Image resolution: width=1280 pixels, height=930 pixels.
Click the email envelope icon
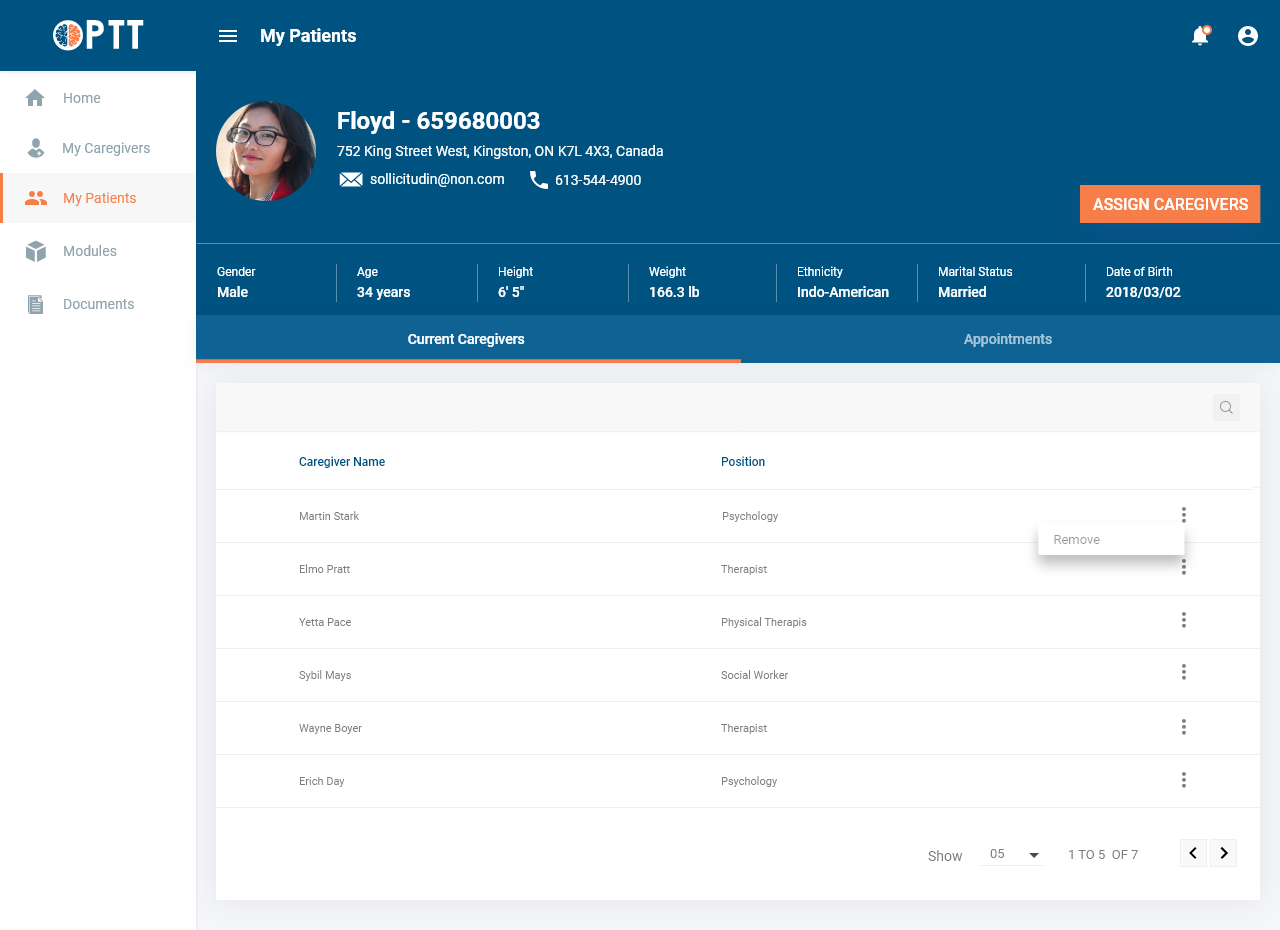(x=351, y=180)
